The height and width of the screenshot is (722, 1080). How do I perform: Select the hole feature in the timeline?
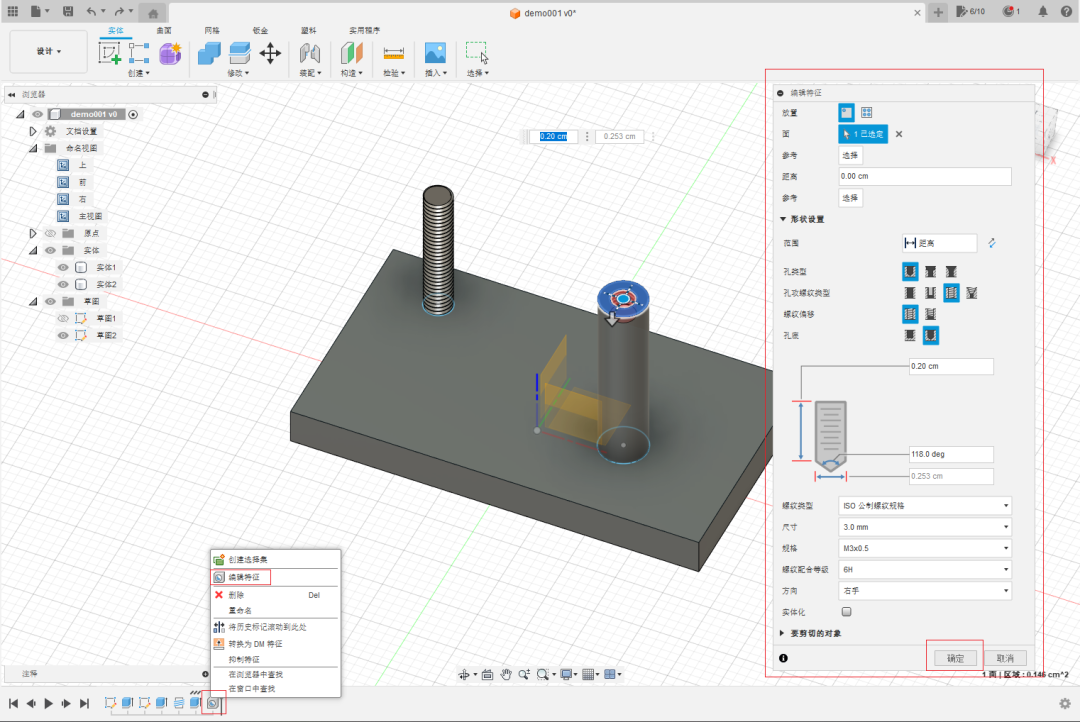pos(213,703)
